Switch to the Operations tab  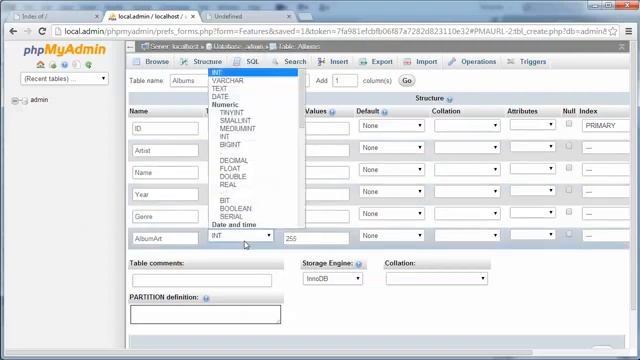(x=472, y=62)
